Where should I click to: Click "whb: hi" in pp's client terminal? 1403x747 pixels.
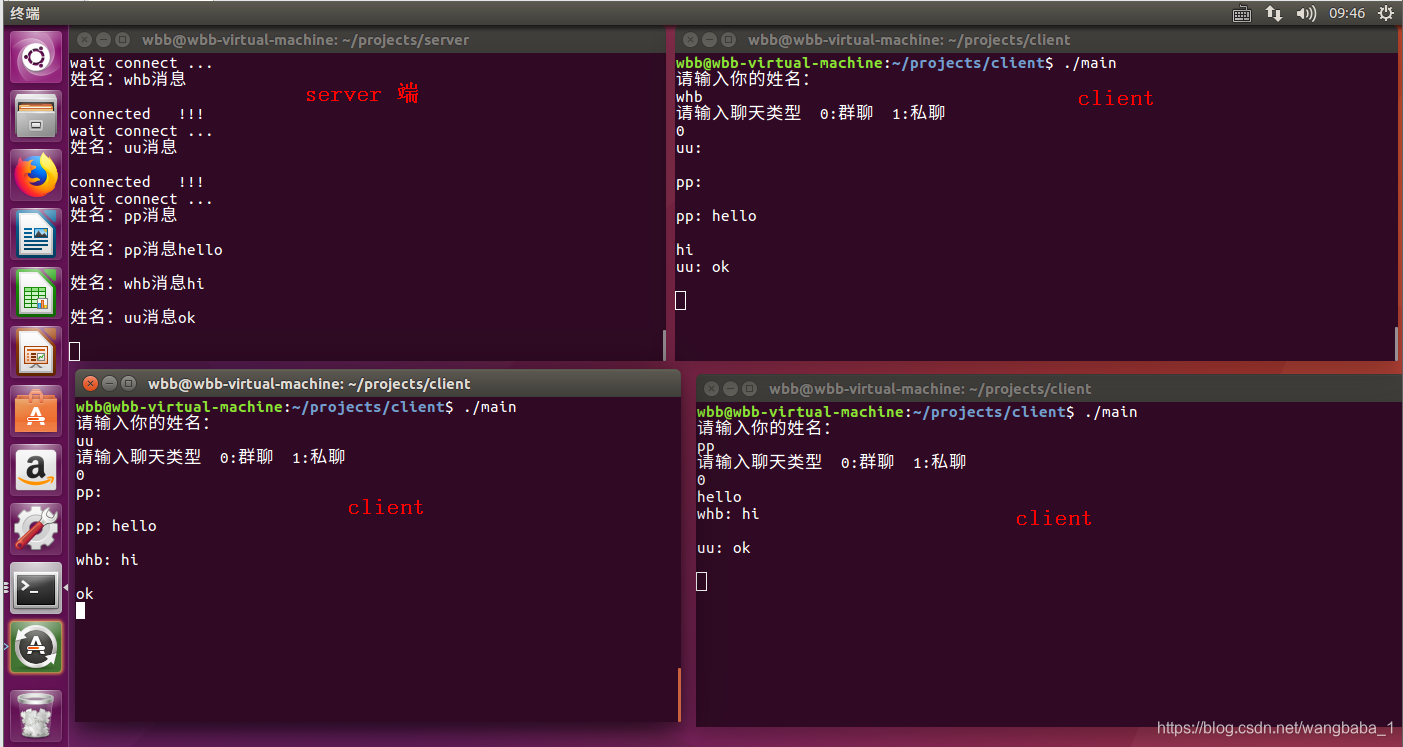coord(728,514)
